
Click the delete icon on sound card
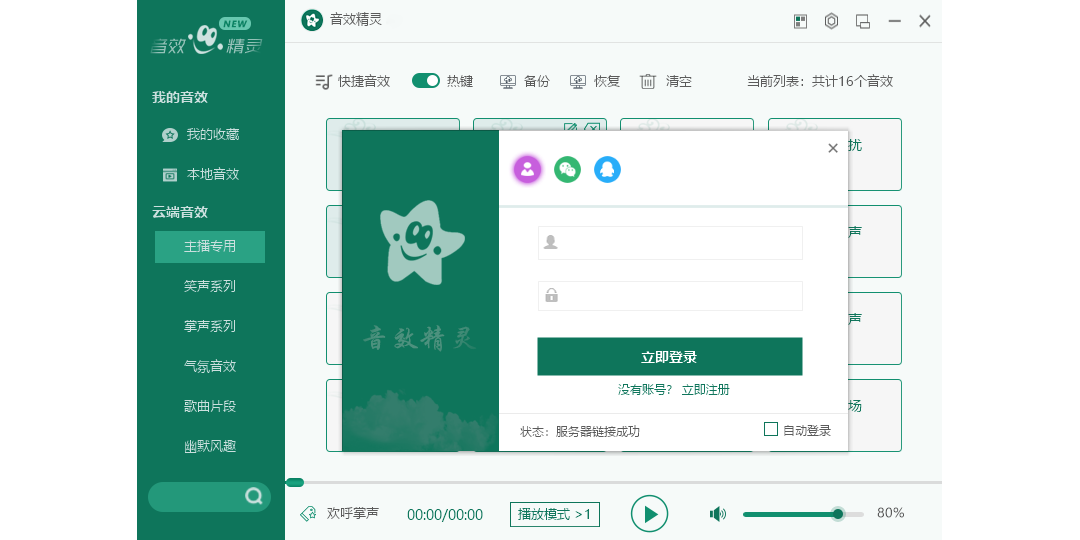coord(592,126)
